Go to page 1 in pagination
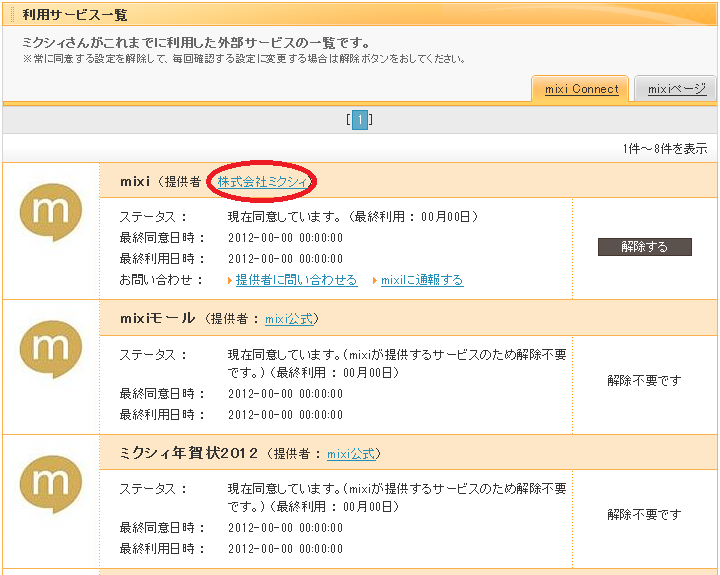 tap(360, 120)
